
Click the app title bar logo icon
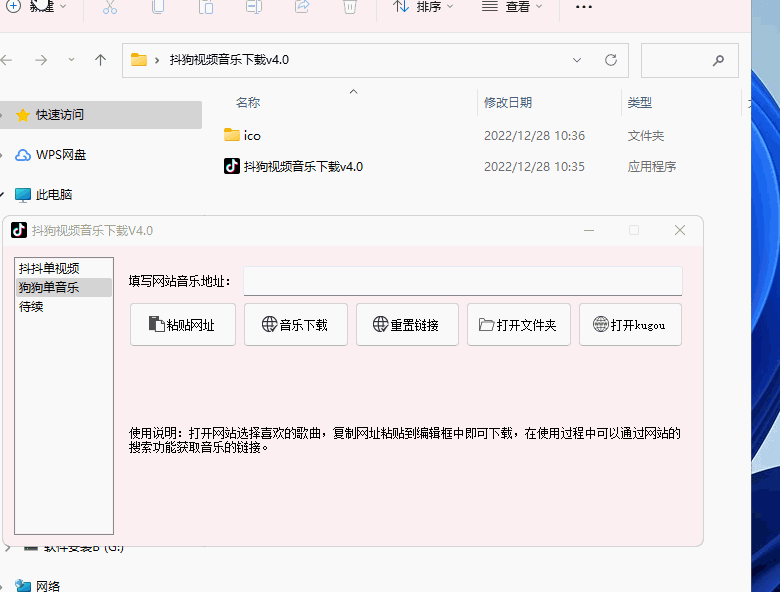click(x=19, y=230)
